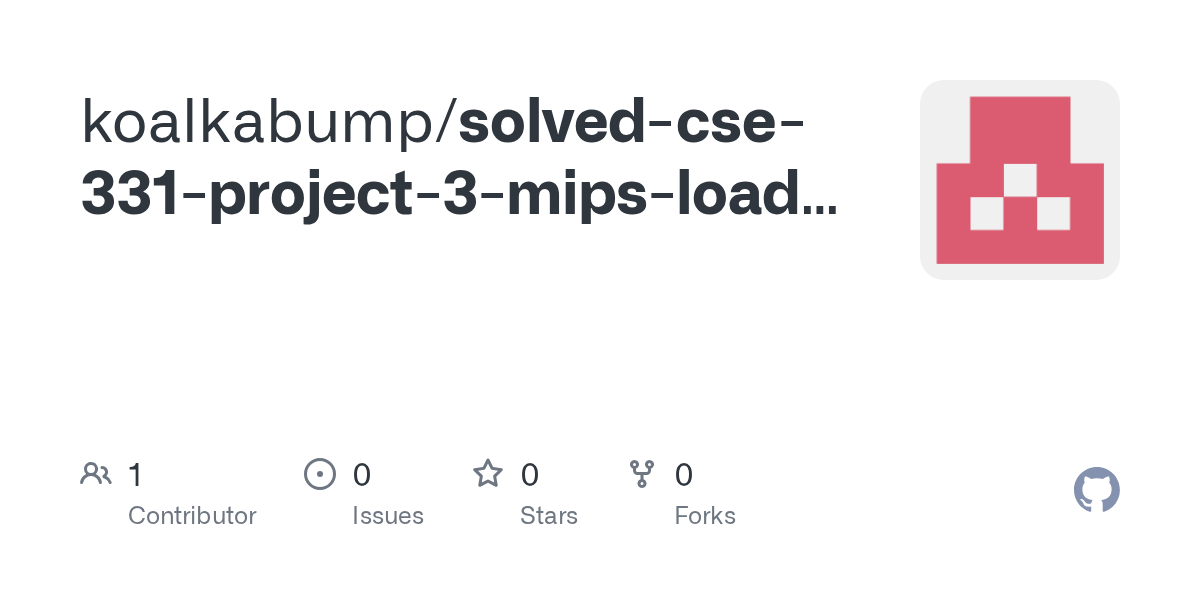The image size is (1200, 600).
Task: Click the truncated title ellipsis
Action: [x=820, y=210]
